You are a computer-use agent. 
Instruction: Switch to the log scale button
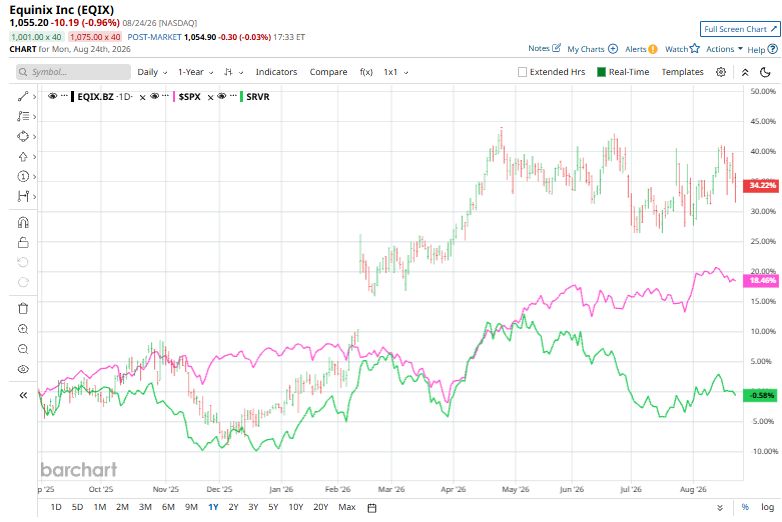tap(767, 507)
